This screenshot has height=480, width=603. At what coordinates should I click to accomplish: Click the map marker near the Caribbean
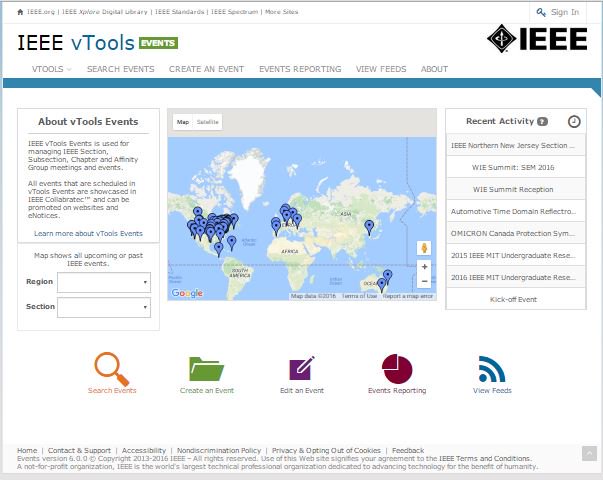click(x=232, y=243)
